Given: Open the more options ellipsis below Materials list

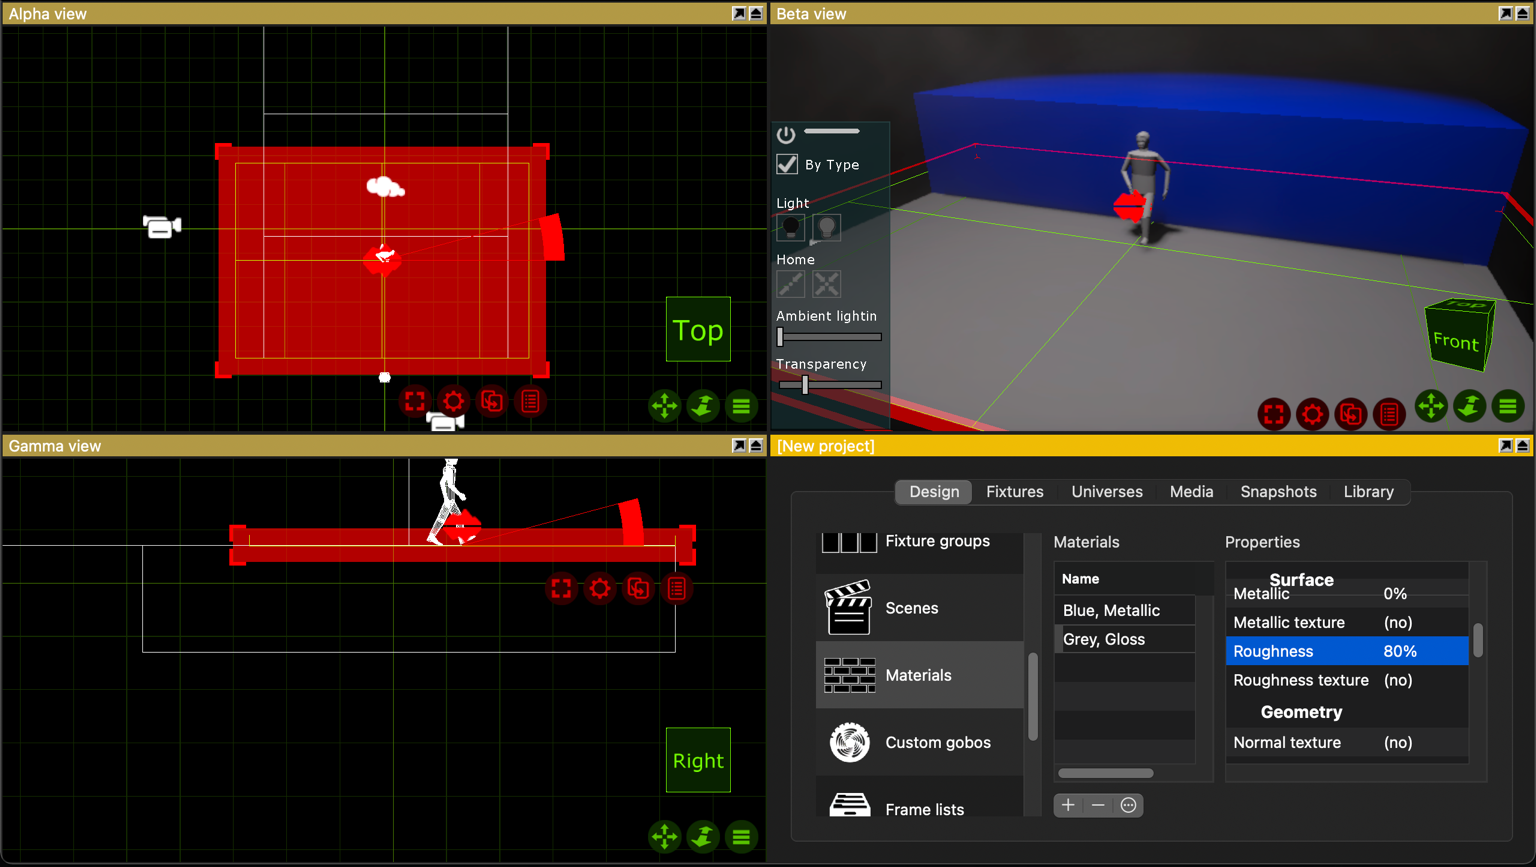Looking at the screenshot, I should (x=1128, y=805).
